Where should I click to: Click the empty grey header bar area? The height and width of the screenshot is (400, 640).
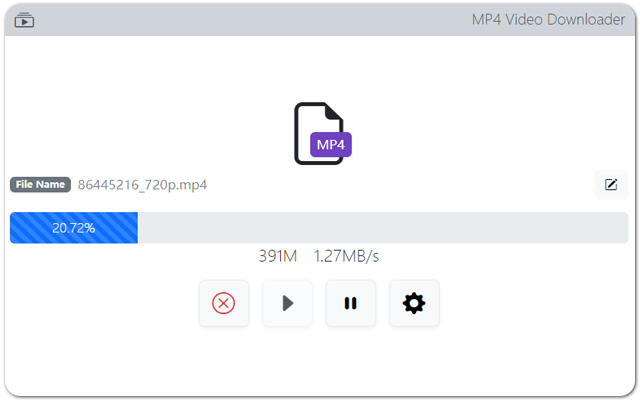coord(253,20)
